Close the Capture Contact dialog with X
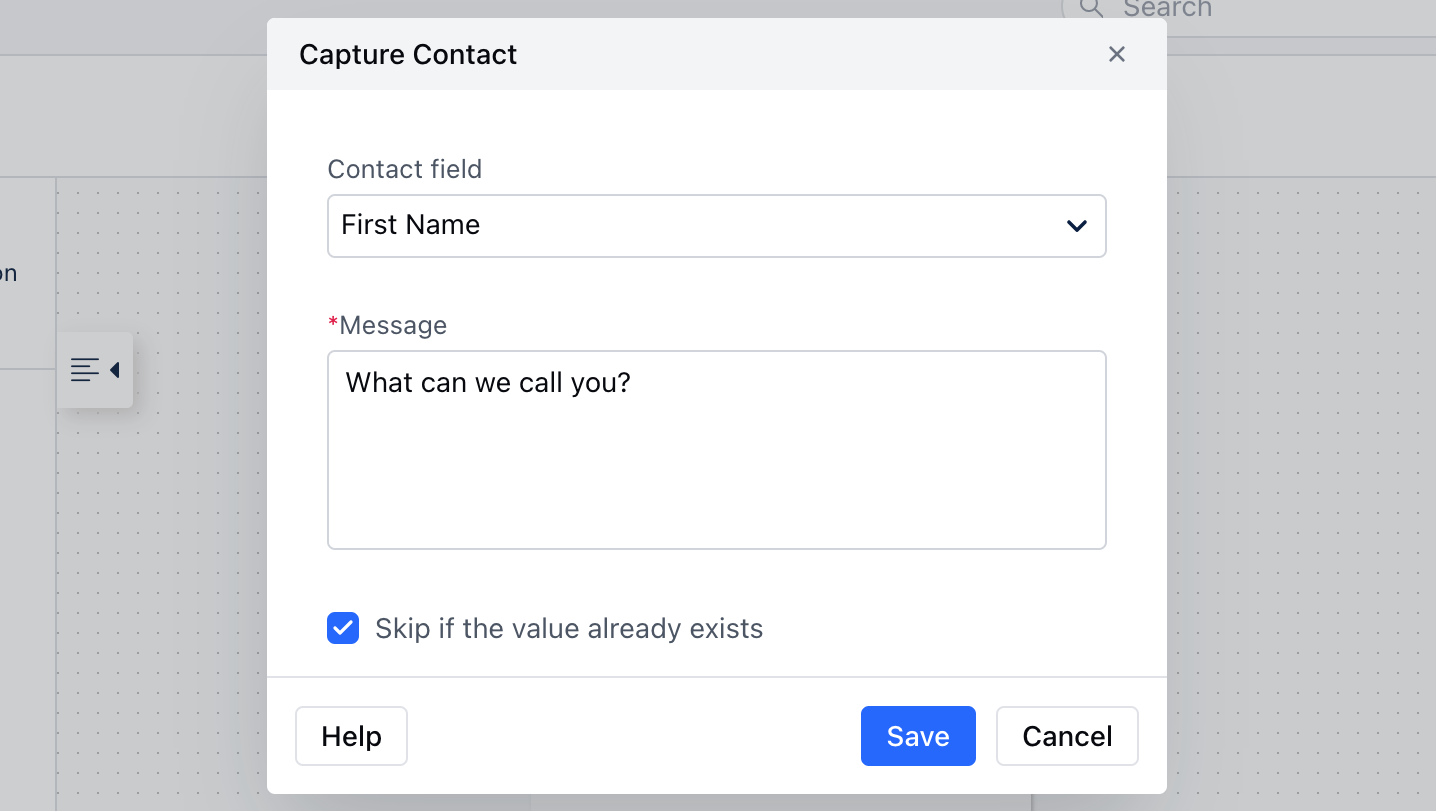Screen dimensions: 1436x811 point(1117,54)
